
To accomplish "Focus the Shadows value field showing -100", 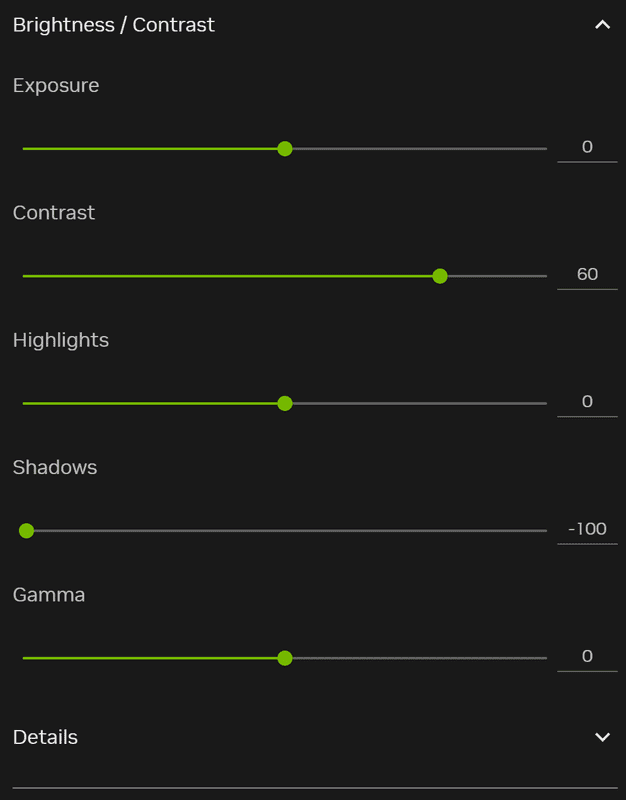I will [587, 529].
